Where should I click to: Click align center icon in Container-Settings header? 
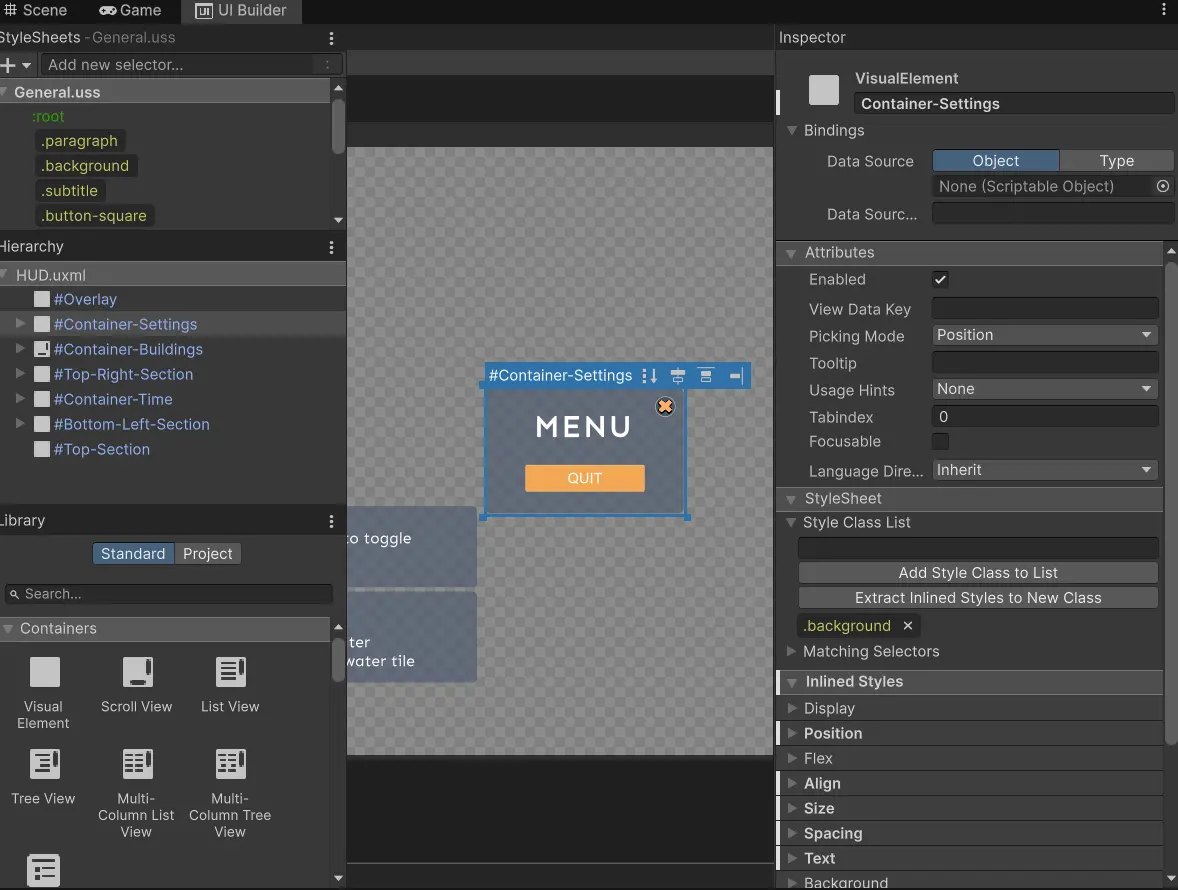pyautogui.click(x=678, y=376)
